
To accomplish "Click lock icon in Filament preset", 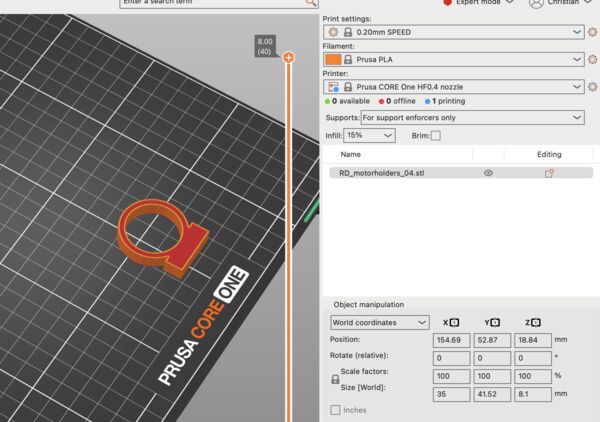I will click(x=348, y=59).
